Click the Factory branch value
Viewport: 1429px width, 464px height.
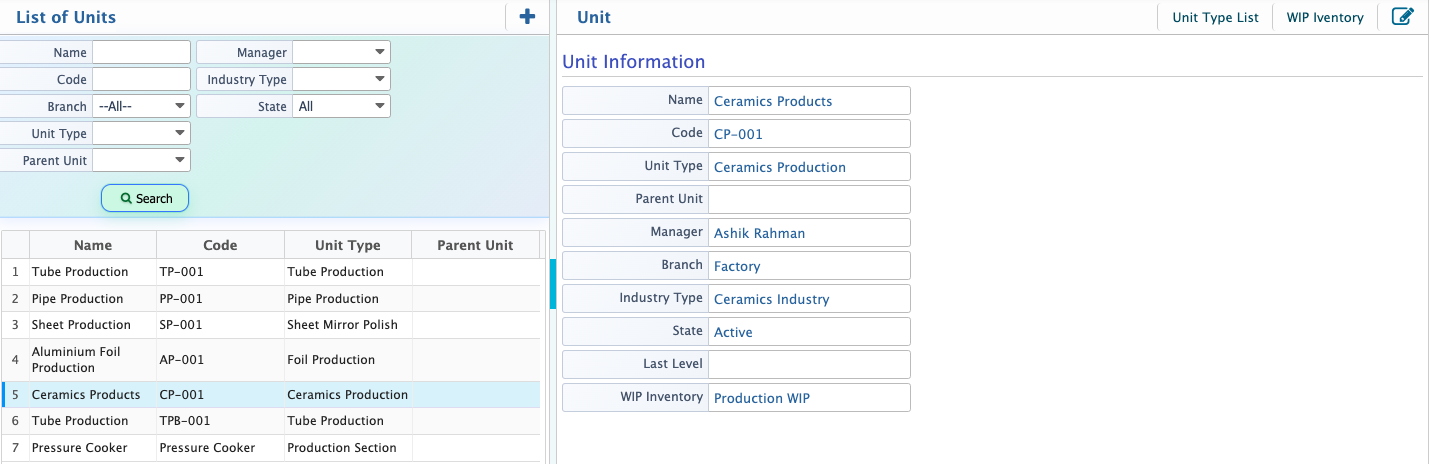click(737, 266)
